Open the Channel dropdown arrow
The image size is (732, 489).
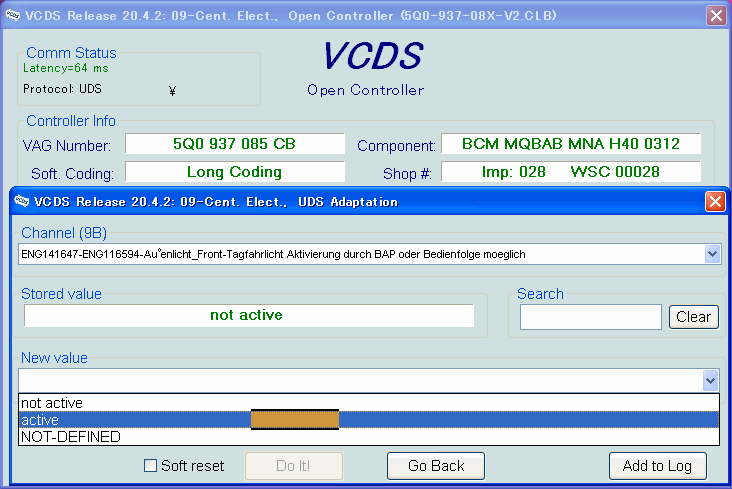pyautogui.click(x=712, y=254)
